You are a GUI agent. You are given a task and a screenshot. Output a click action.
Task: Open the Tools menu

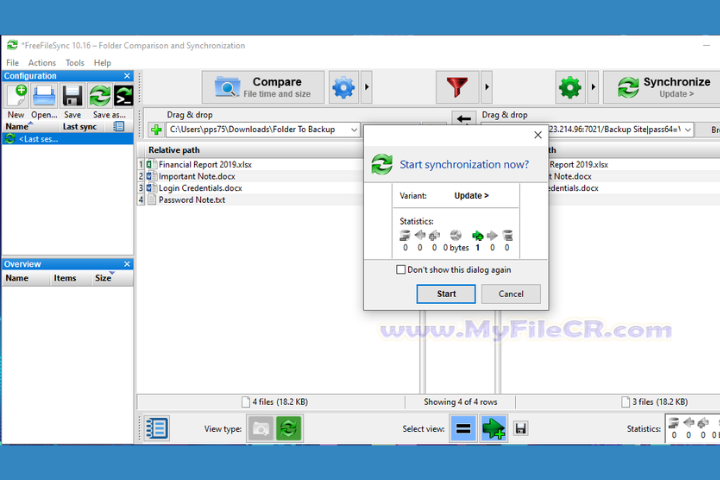[75, 63]
